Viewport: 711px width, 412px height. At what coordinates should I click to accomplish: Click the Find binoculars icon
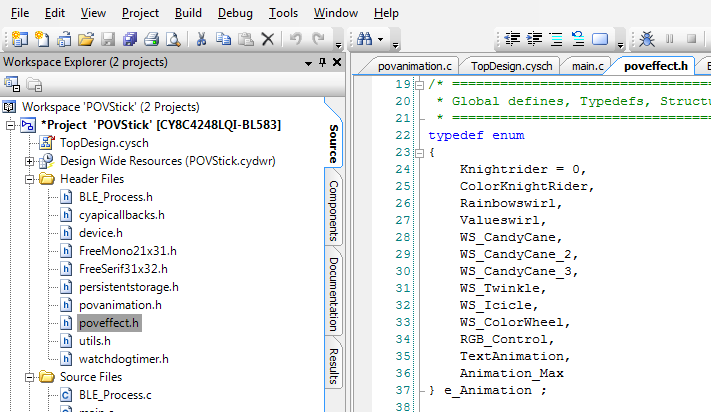365,39
